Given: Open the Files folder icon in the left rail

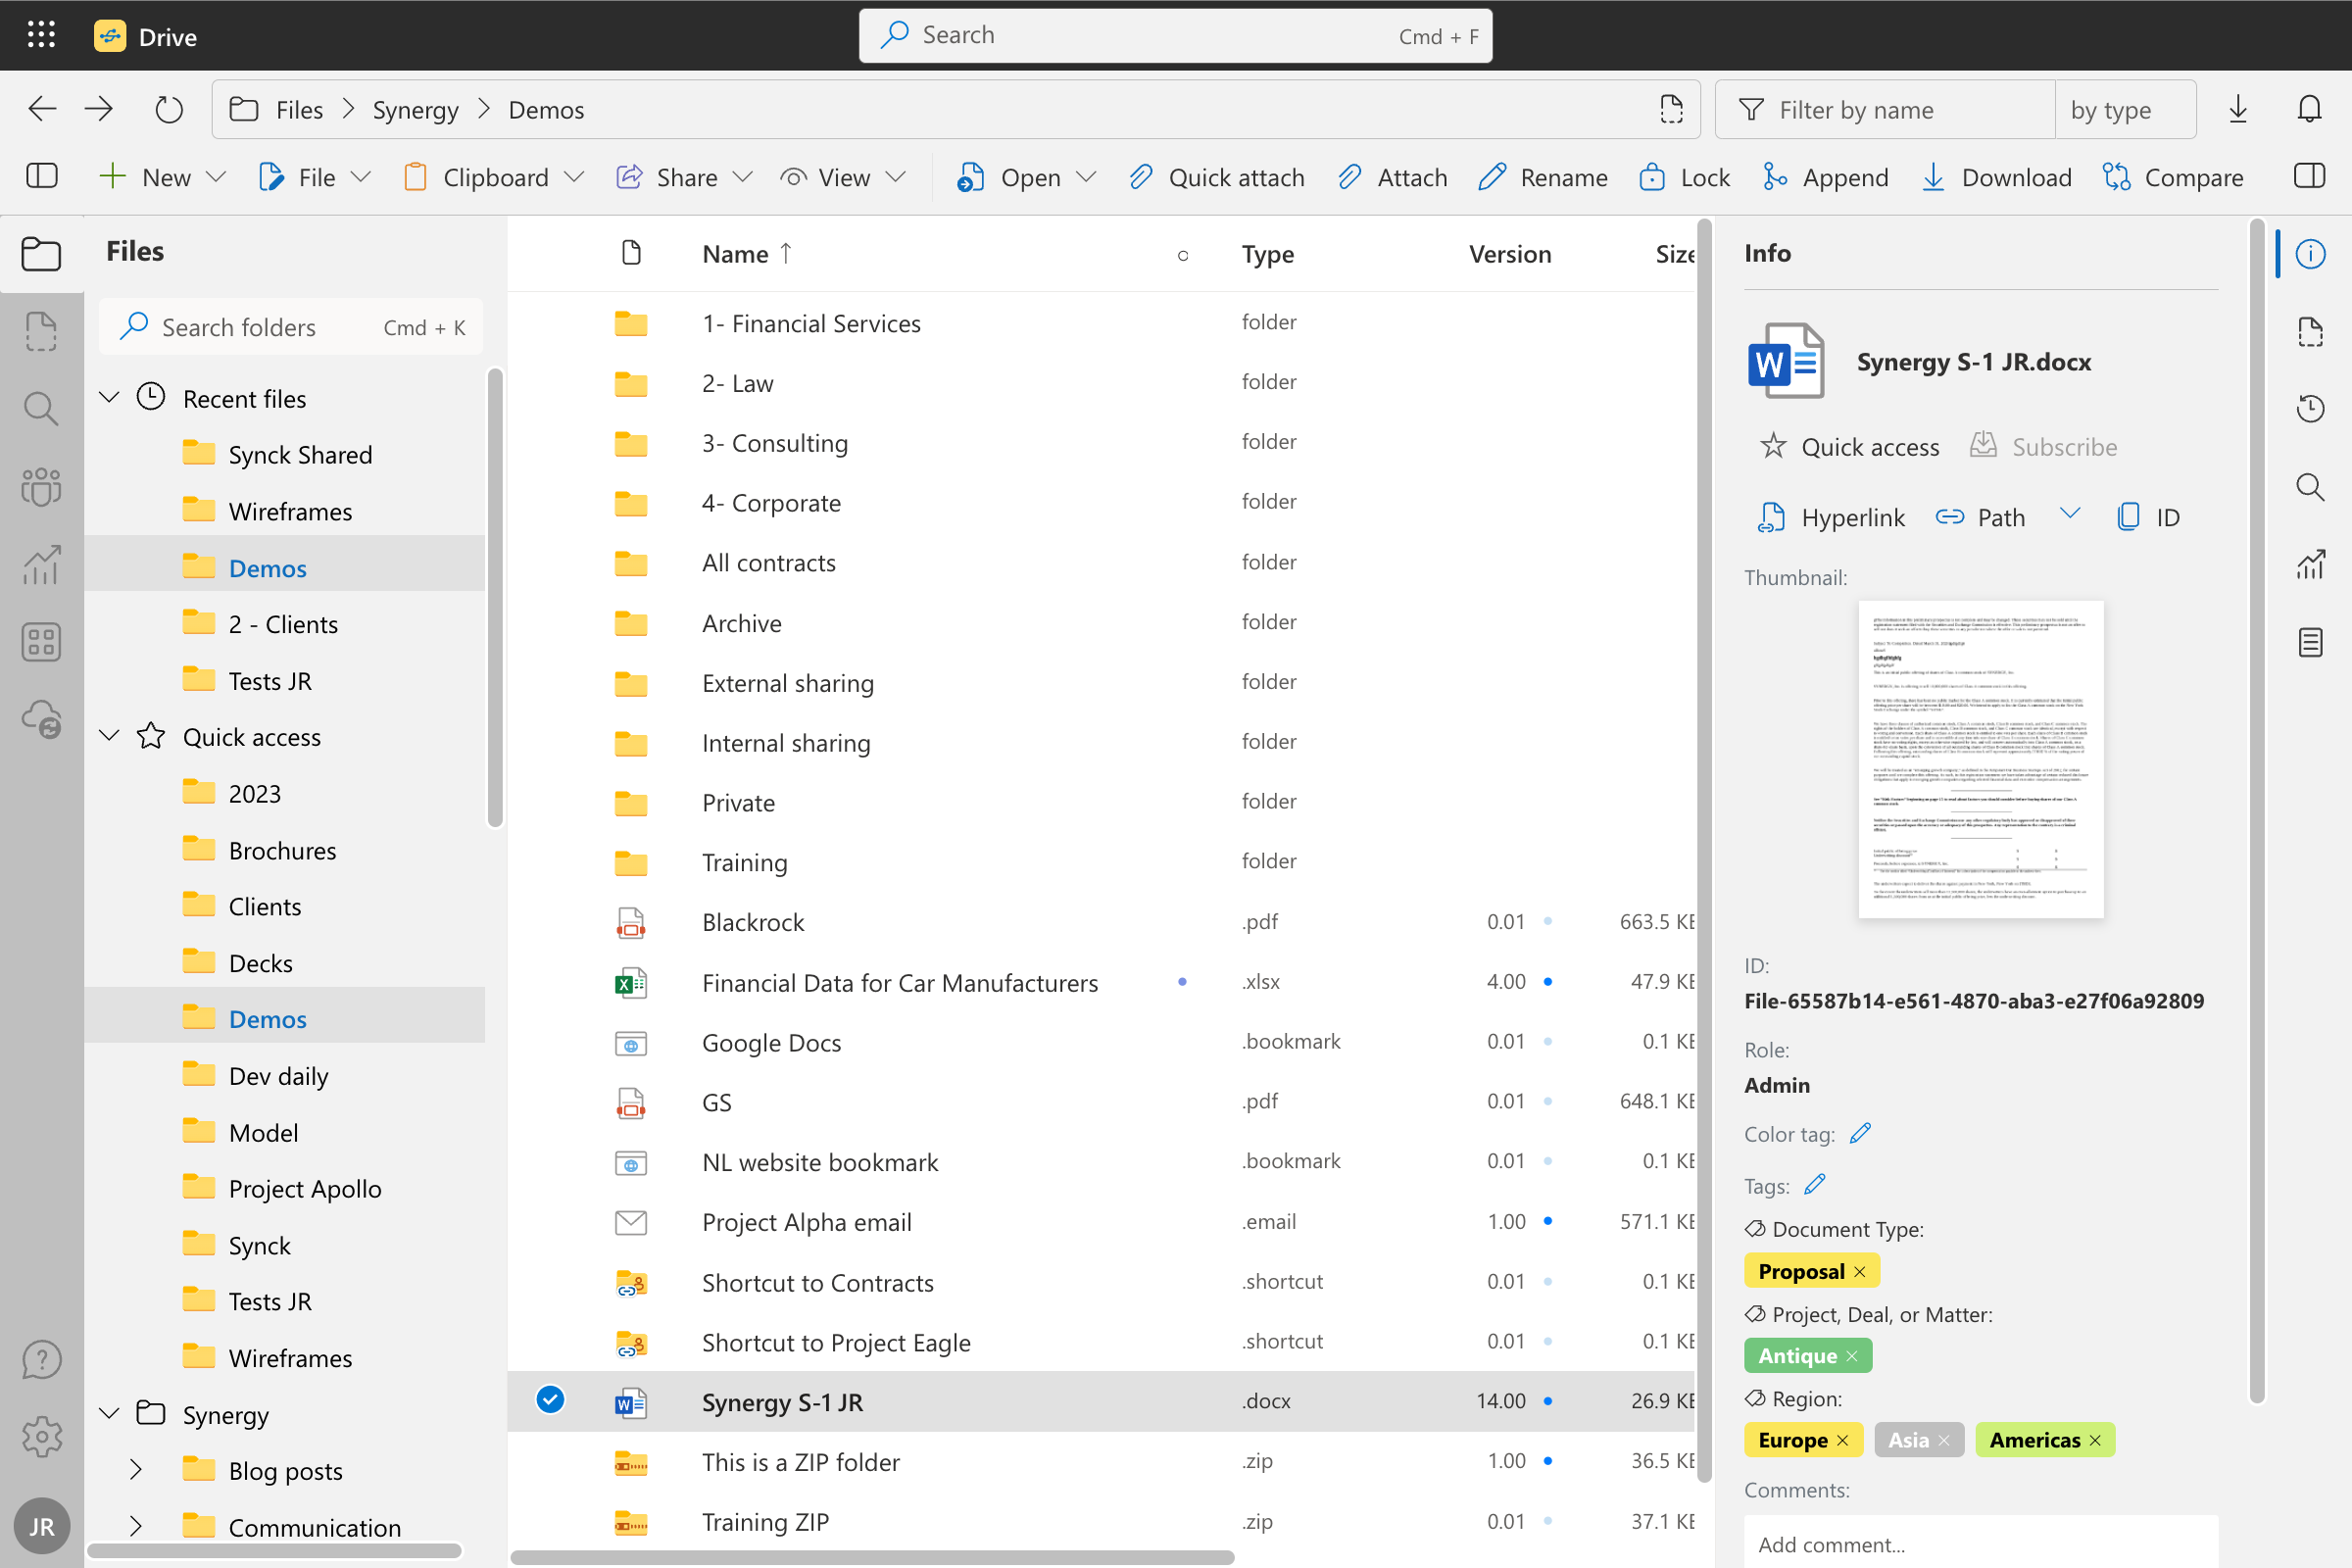Looking at the screenshot, I should click(x=41, y=253).
